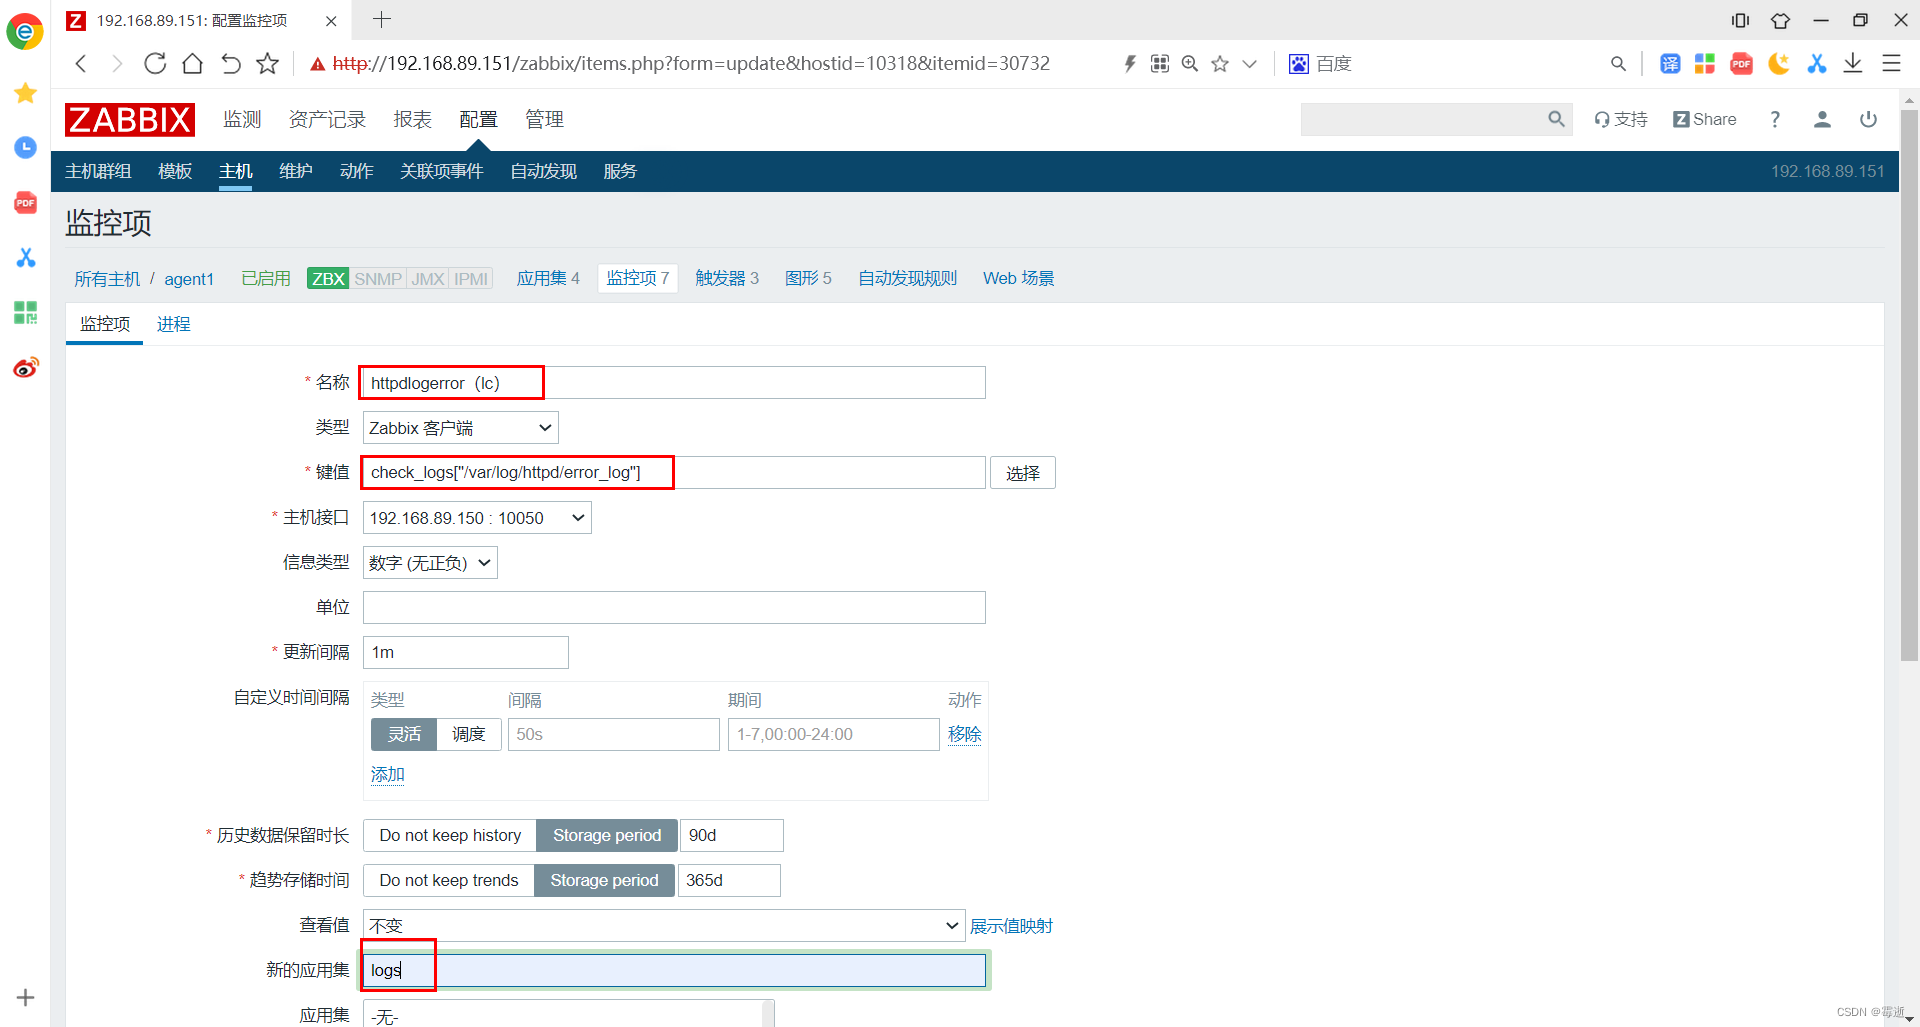Click the zoom magnifier icon in address bar
Image resolution: width=1920 pixels, height=1027 pixels.
[x=1190, y=64]
